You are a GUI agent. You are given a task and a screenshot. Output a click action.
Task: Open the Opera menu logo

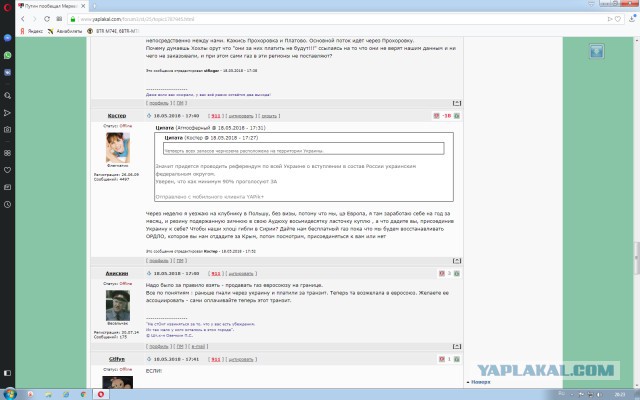[7, 7]
